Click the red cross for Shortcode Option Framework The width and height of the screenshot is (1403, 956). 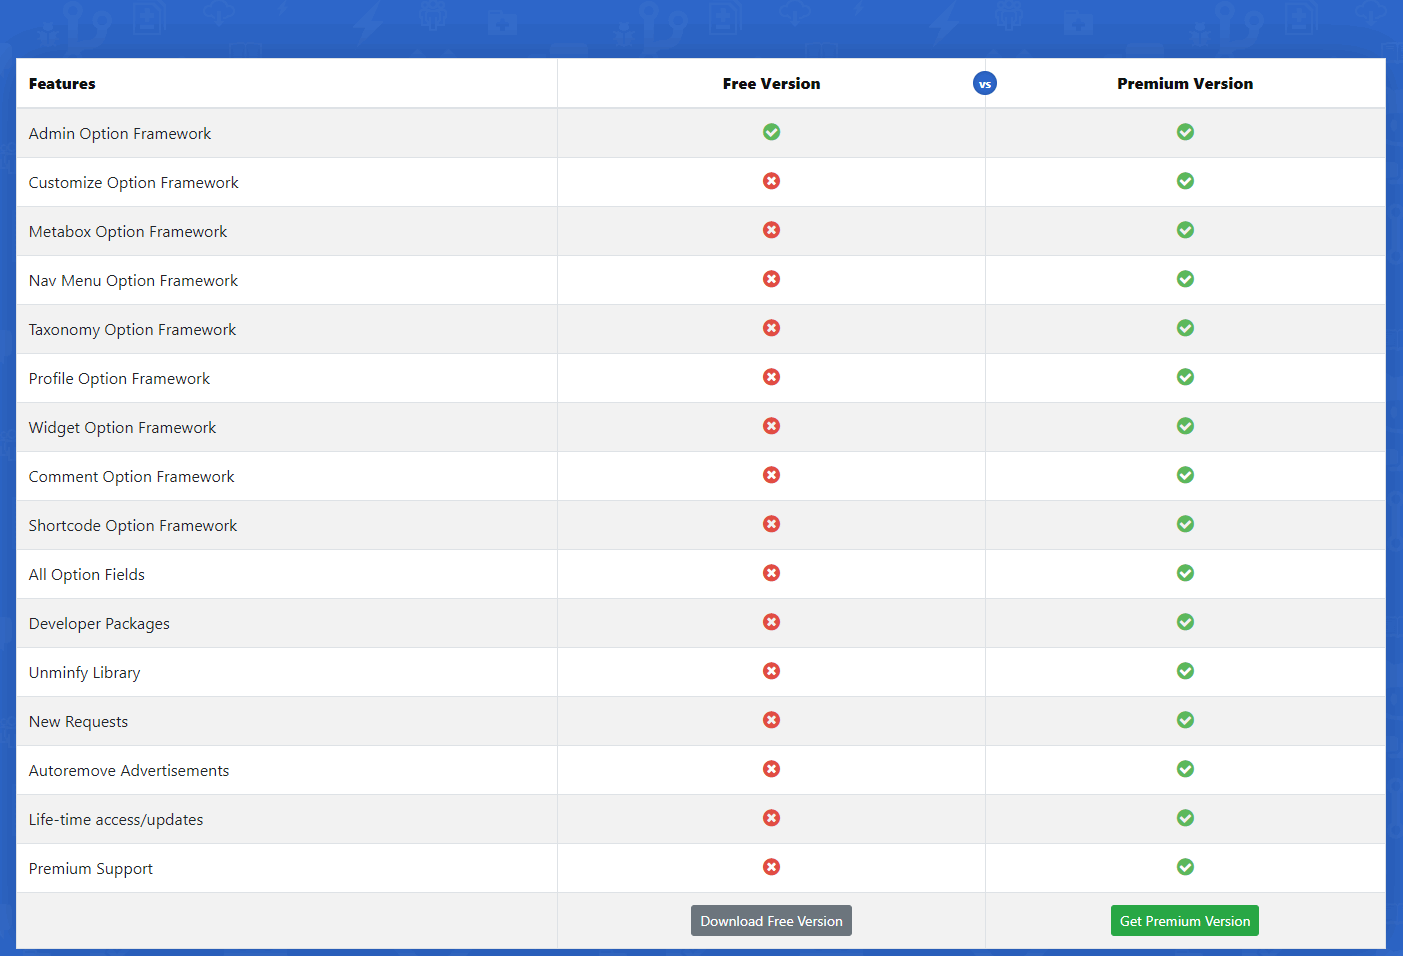pos(772,524)
